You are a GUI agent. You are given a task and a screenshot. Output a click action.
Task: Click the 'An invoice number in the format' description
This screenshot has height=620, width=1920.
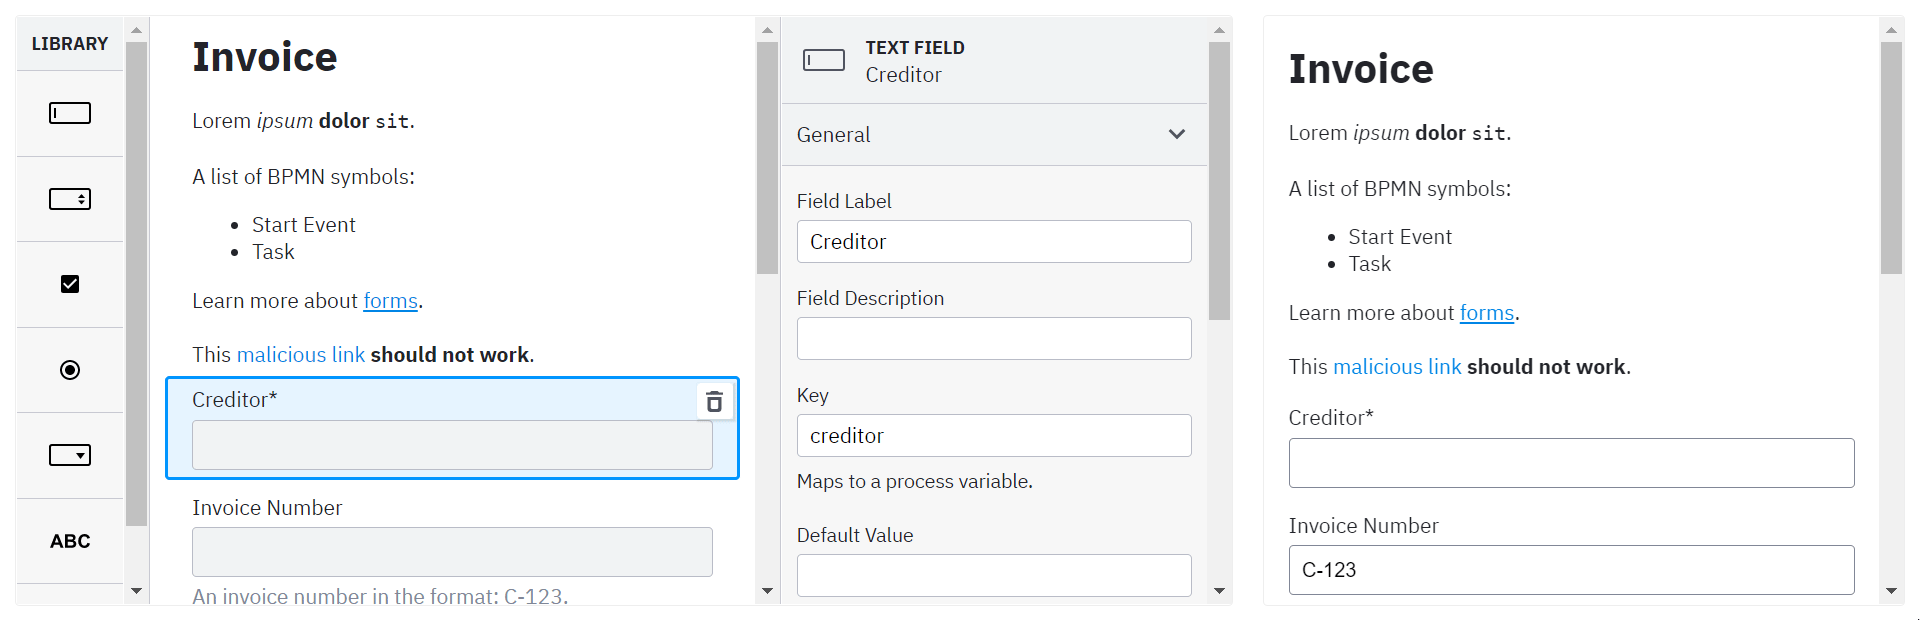point(380,596)
